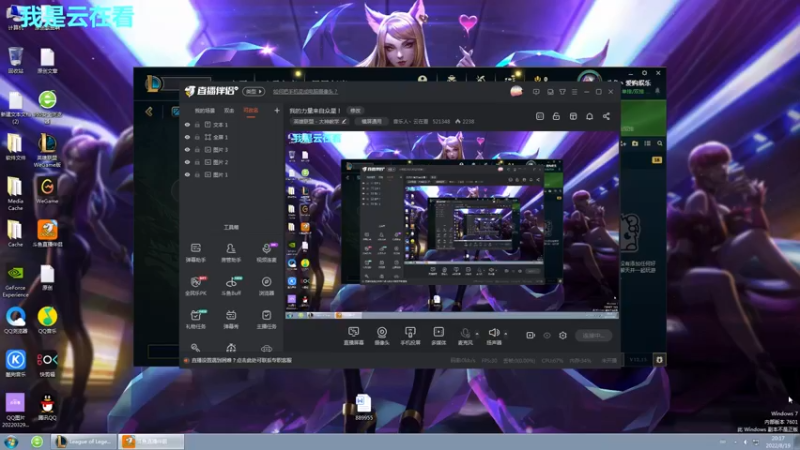This screenshot has width=800, height=450.
Task: Expand microphone options arrow
Action: pos(477,334)
